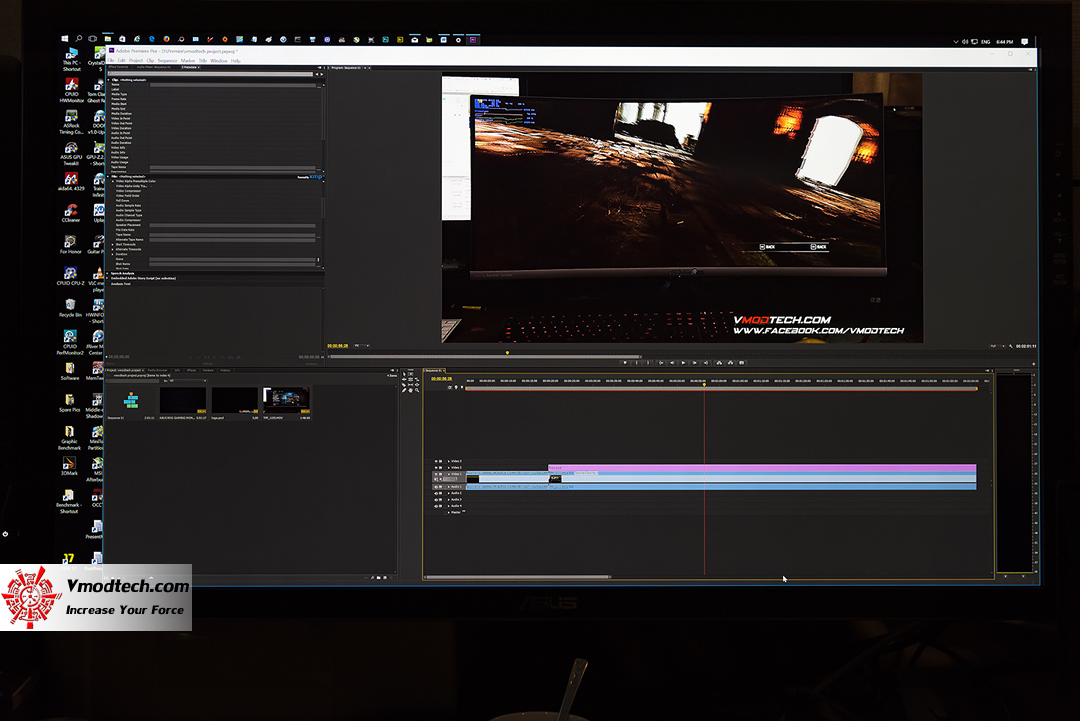1080x721 pixels.
Task: Open Firefox from the taskbar
Action: click(x=167, y=39)
